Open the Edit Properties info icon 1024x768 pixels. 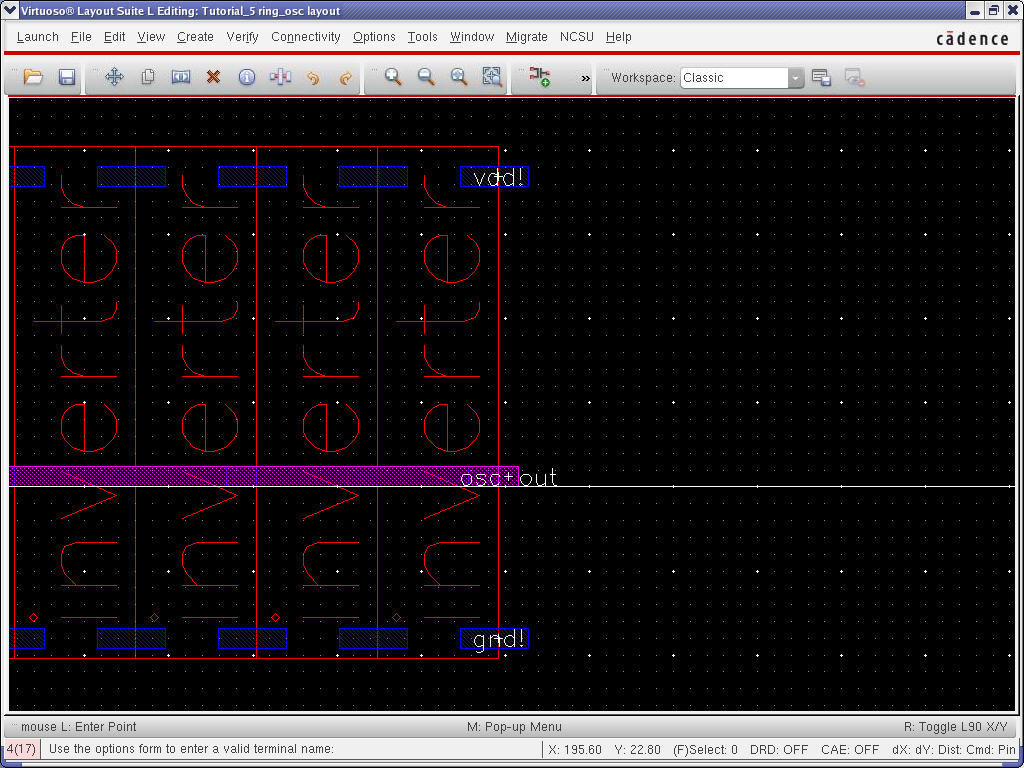247,77
